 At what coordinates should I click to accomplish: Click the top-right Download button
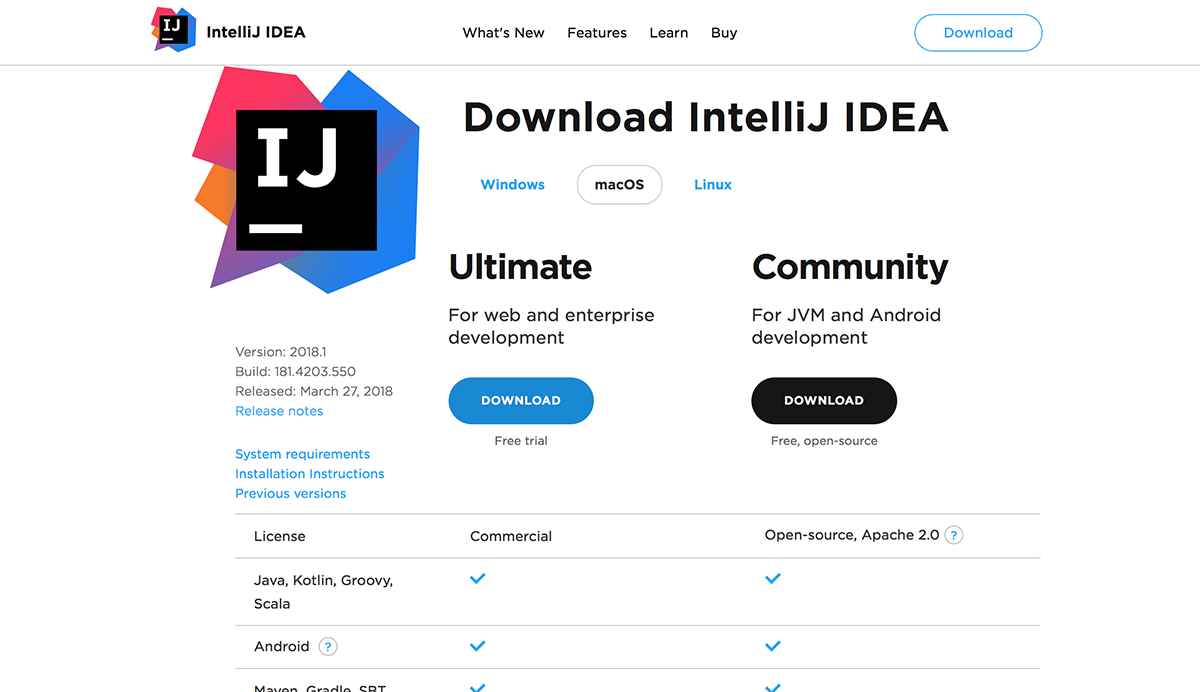(977, 32)
